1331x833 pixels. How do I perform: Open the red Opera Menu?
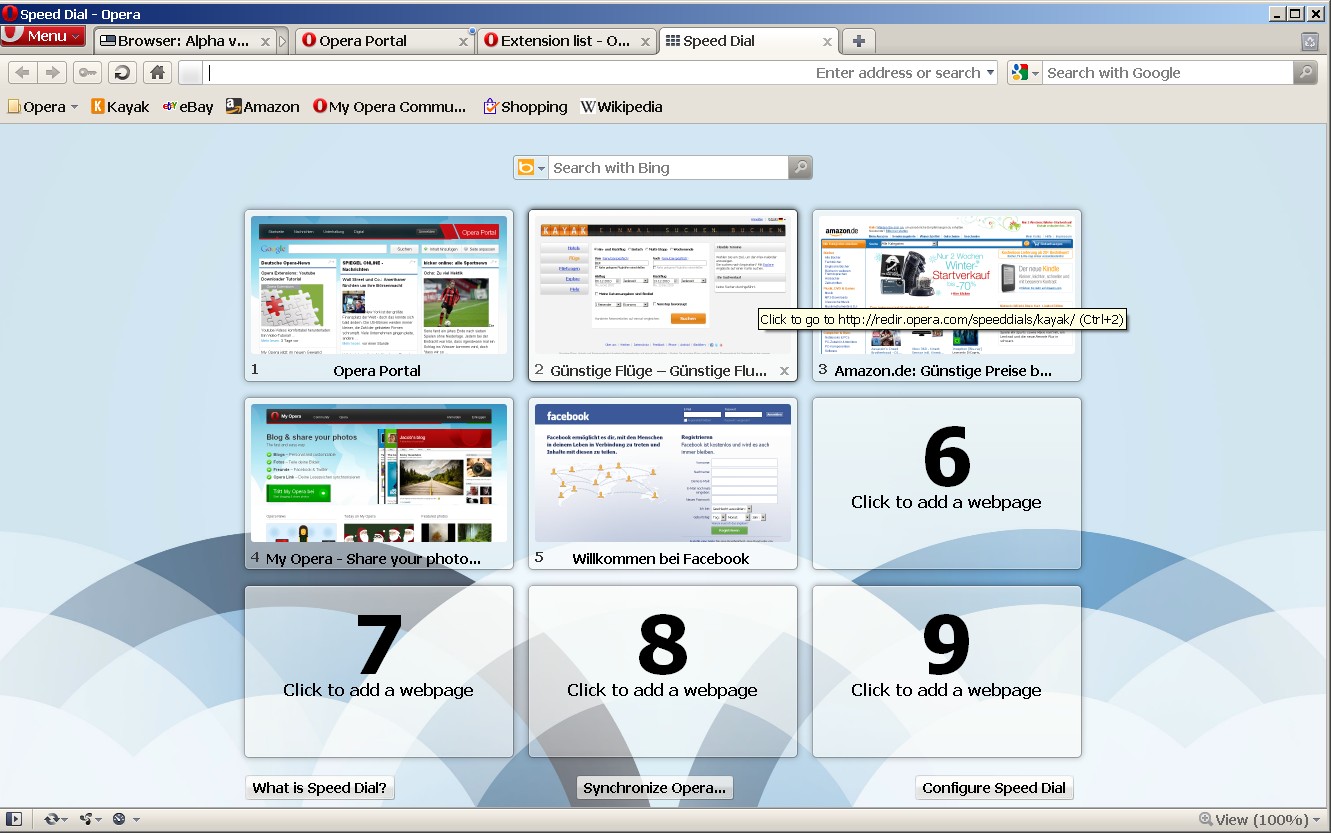(43, 36)
